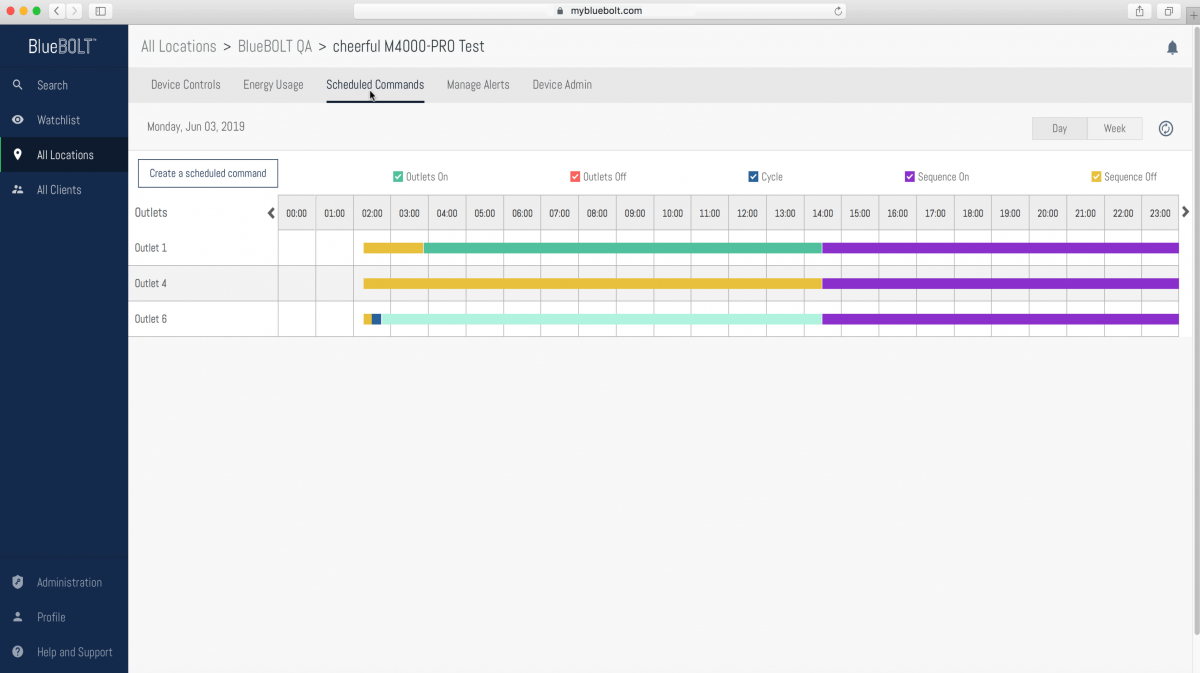This screenshot has width=1200, height=673.
Task: Click the Help and Support question icon
Action: pyautogui.click(x=17, y=651)
